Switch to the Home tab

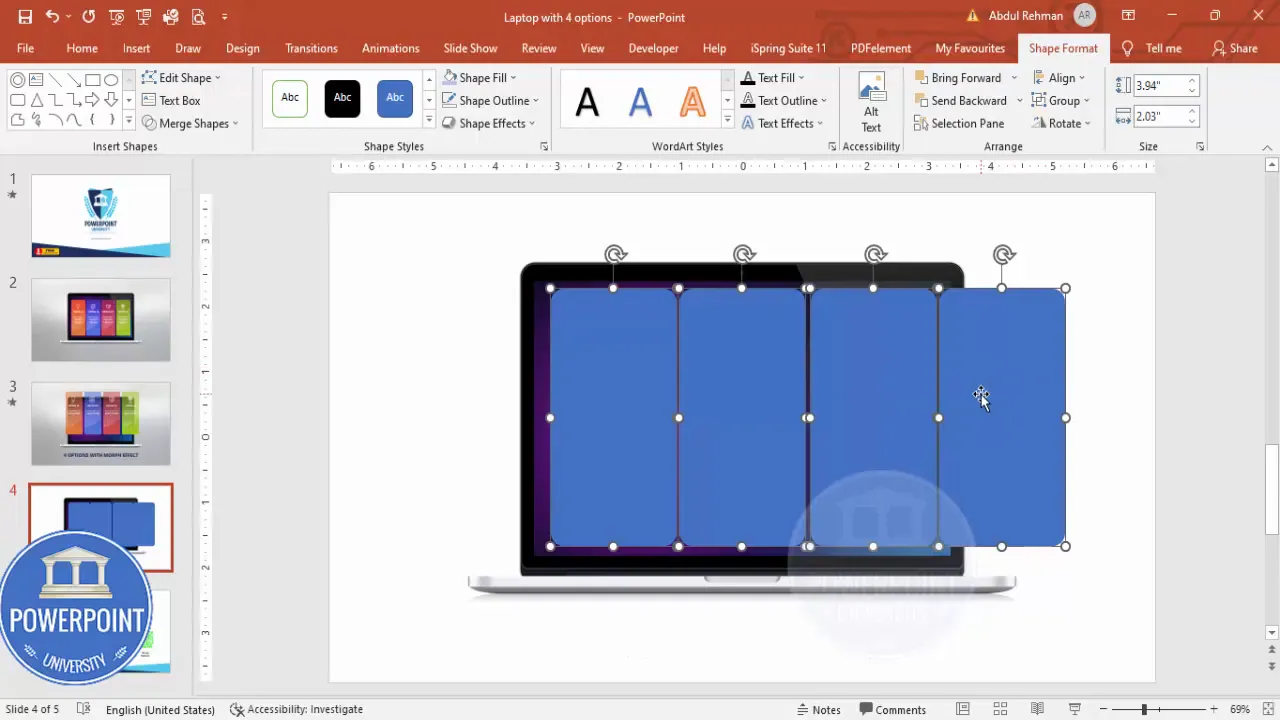(x=82, y=48)
